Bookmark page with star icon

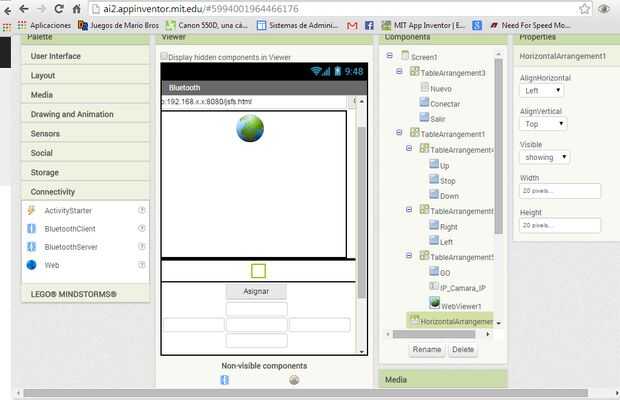[584, 8]
